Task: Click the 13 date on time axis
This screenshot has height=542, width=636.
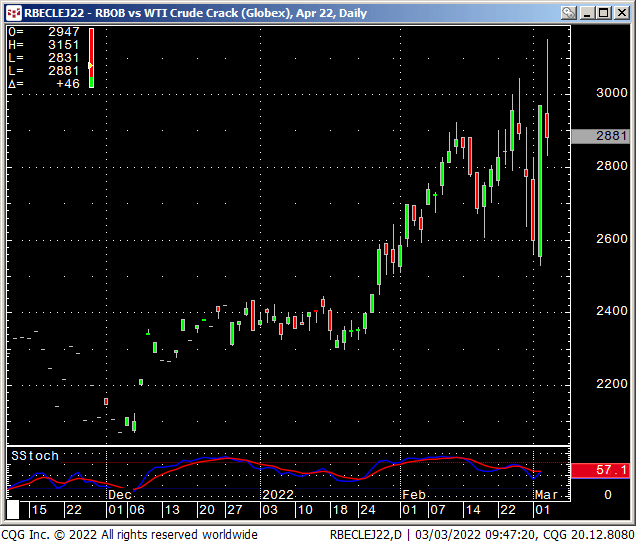Action: pos(172,510)
